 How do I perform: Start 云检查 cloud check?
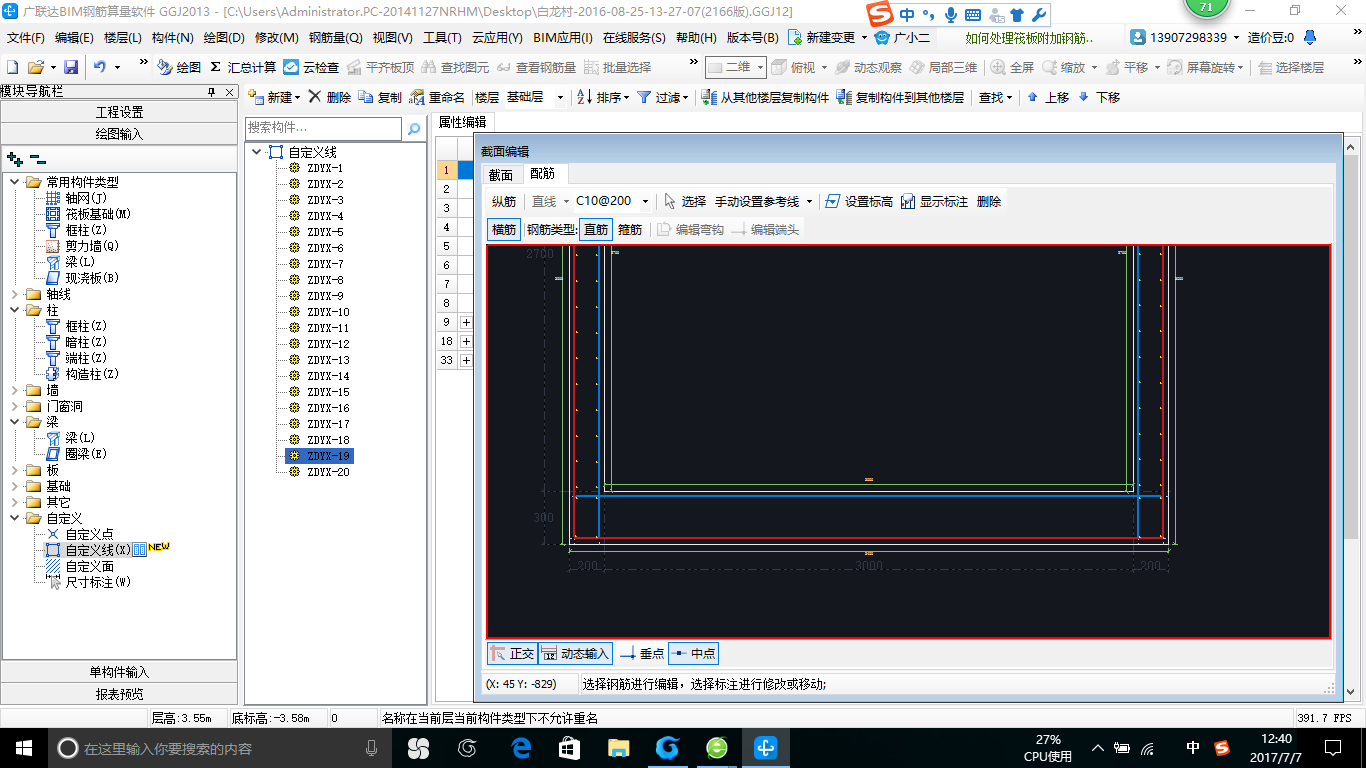tap(311, 67)
